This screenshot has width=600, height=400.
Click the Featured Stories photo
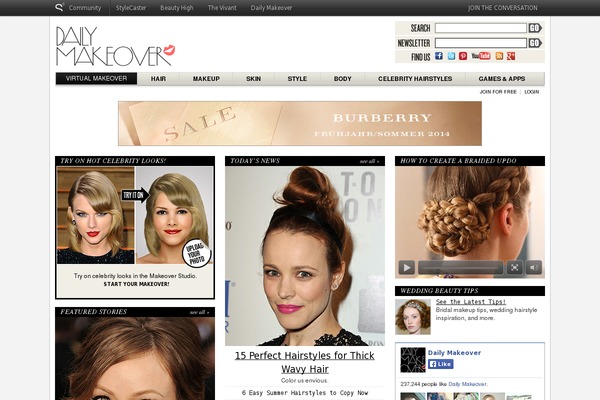point(135,358)
